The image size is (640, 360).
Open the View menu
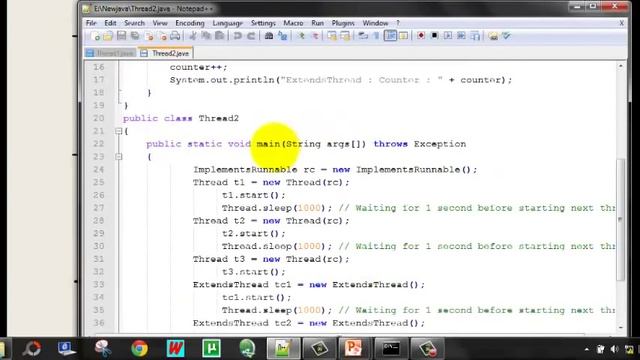click(x=160, y=23)
